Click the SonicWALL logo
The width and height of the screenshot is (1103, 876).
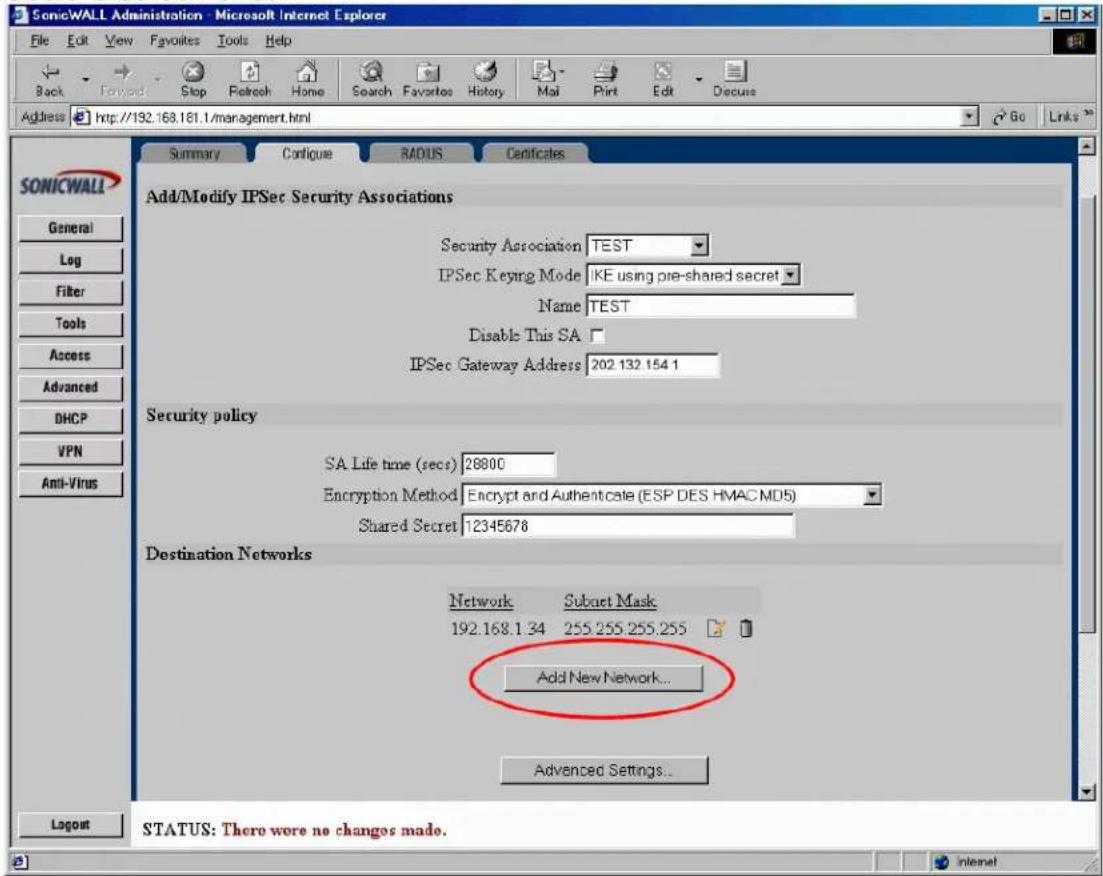(x=69, y=183)
